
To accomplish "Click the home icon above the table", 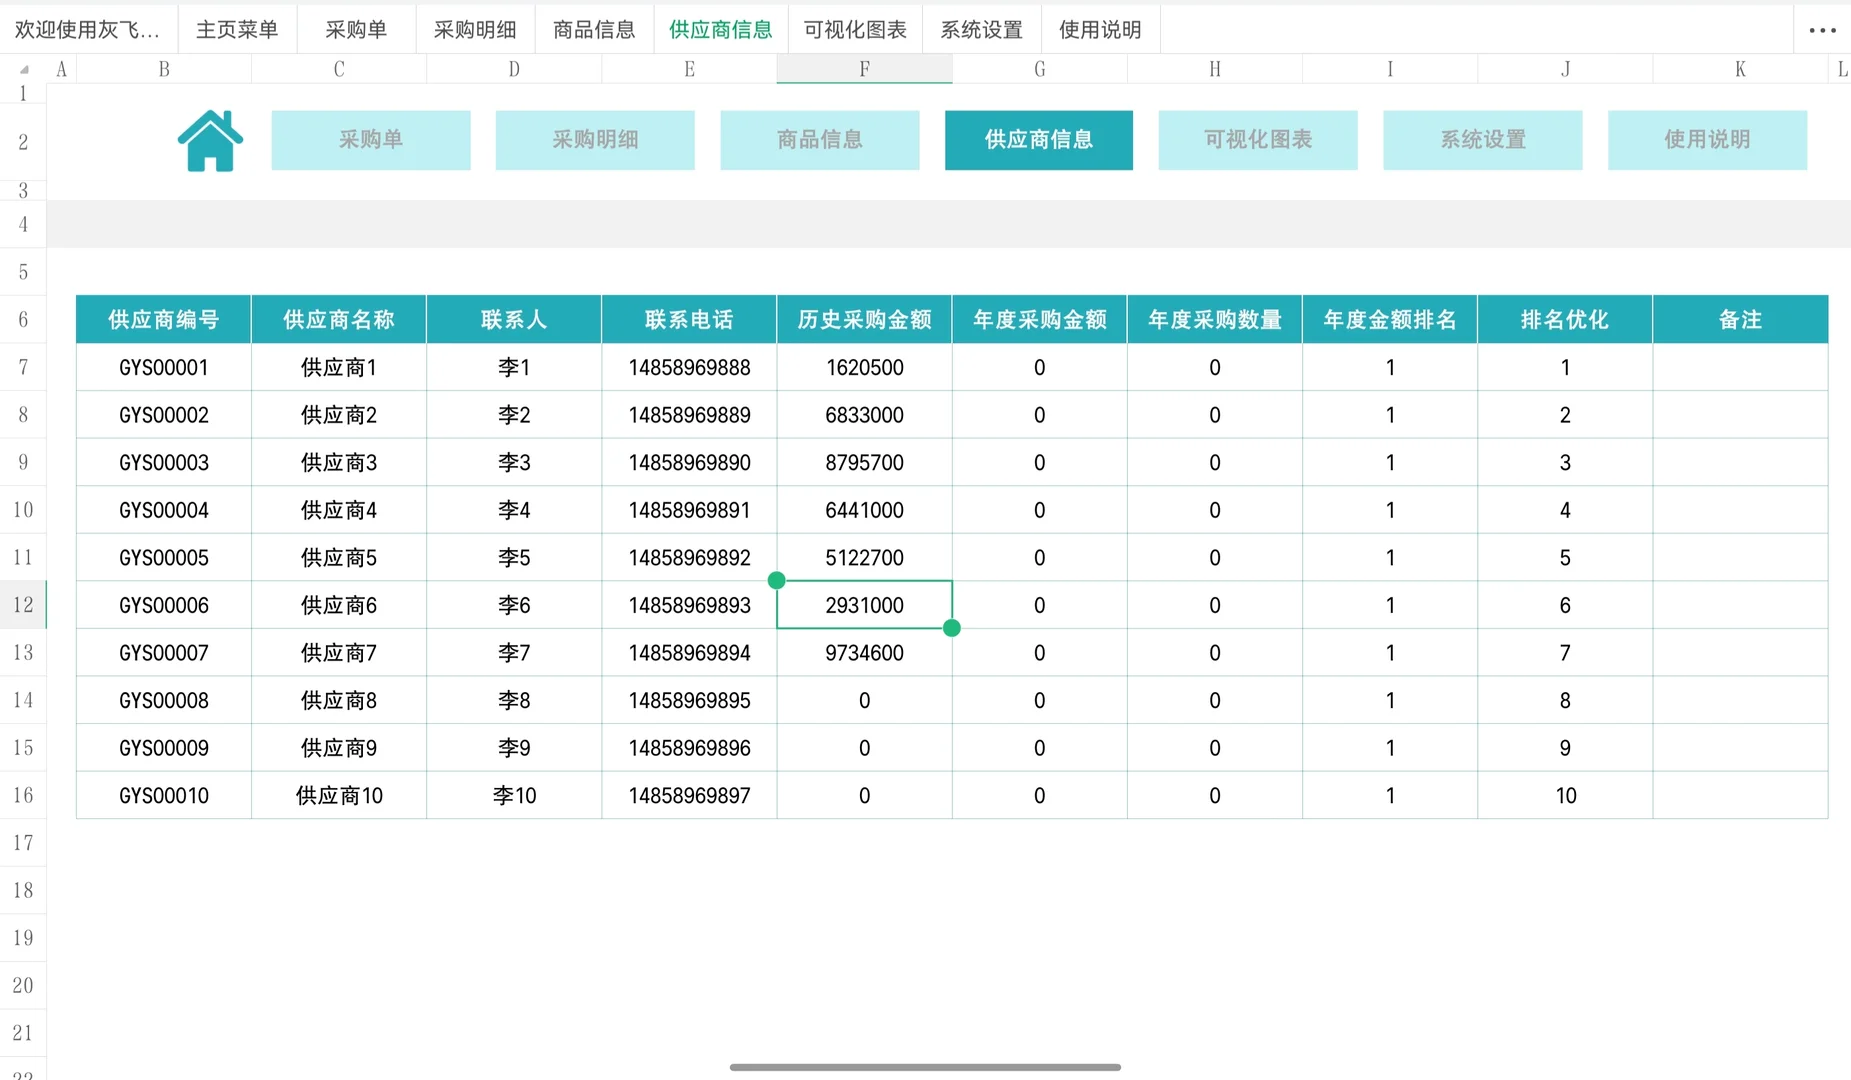I will pyautogui.click(x=209, y=140).
